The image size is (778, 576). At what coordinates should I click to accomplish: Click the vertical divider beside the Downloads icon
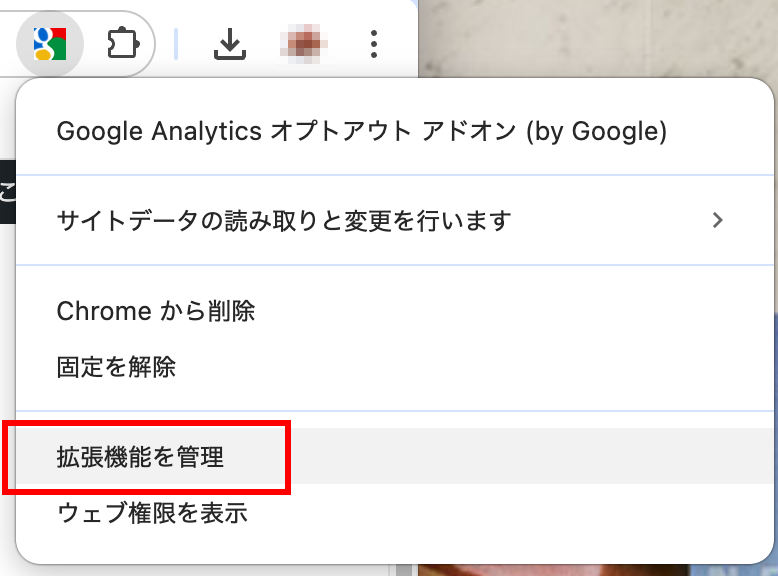176,43
